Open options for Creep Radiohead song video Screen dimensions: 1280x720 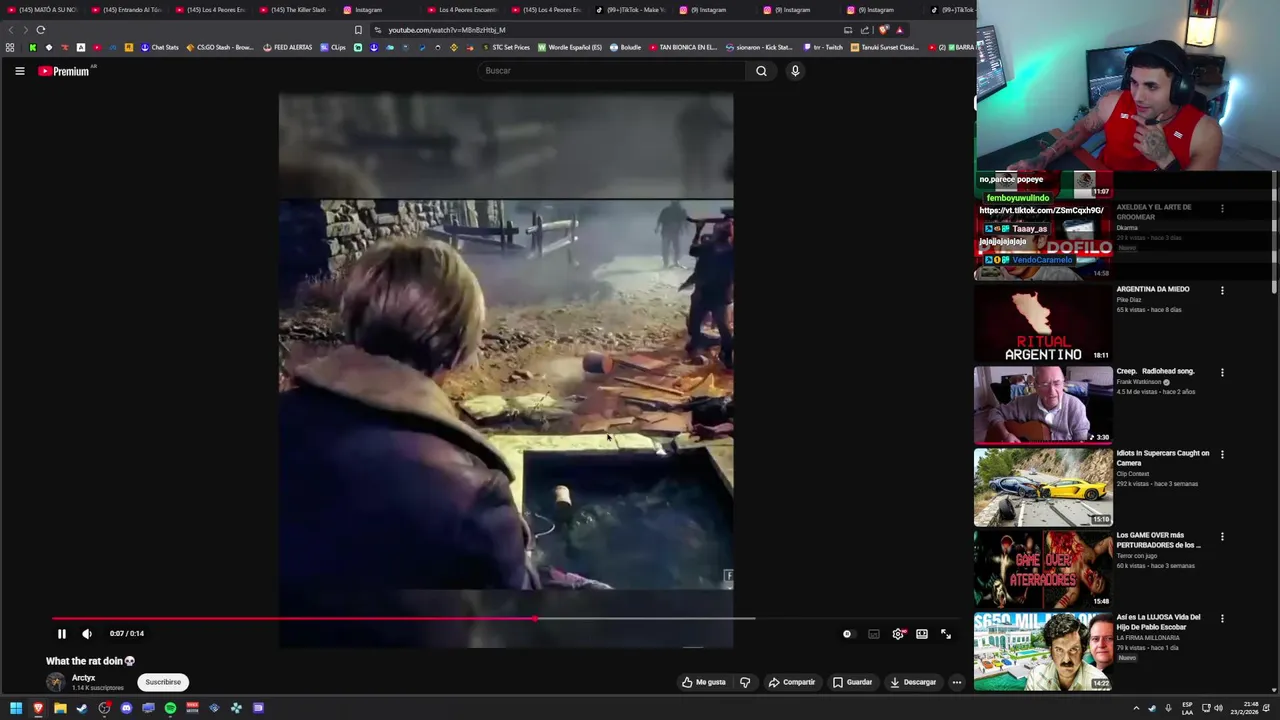pos(1222,372)
